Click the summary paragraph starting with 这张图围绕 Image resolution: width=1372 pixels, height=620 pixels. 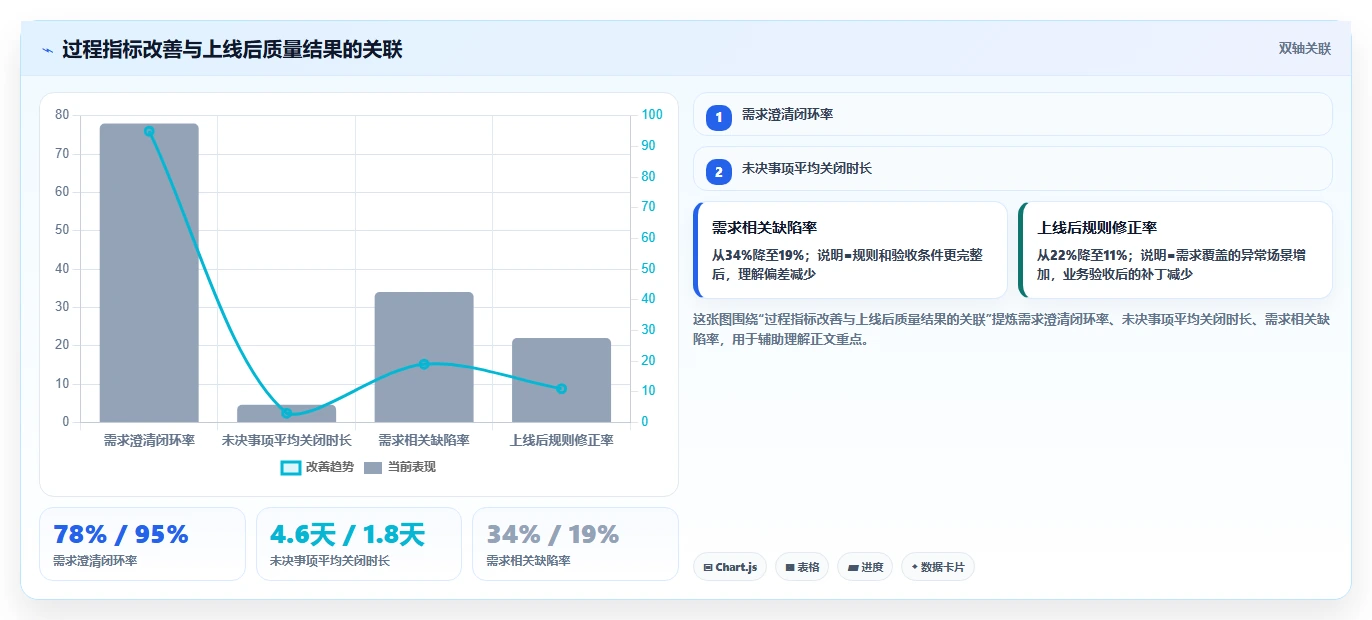click(1011, 329)
